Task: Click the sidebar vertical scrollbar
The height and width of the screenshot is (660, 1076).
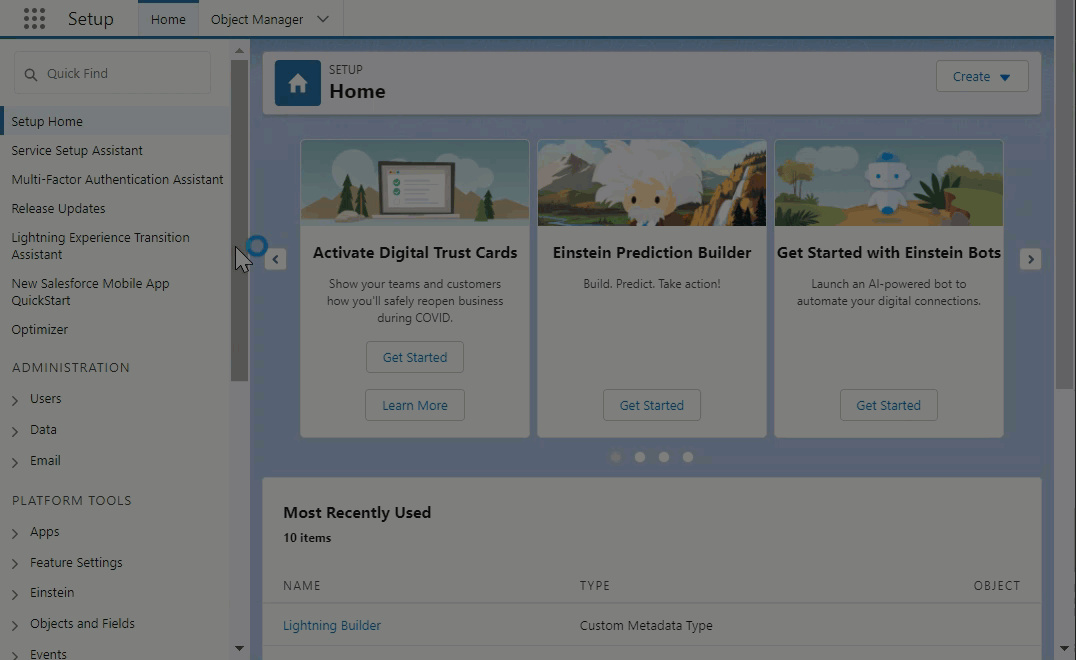Action: coord(239,220)
